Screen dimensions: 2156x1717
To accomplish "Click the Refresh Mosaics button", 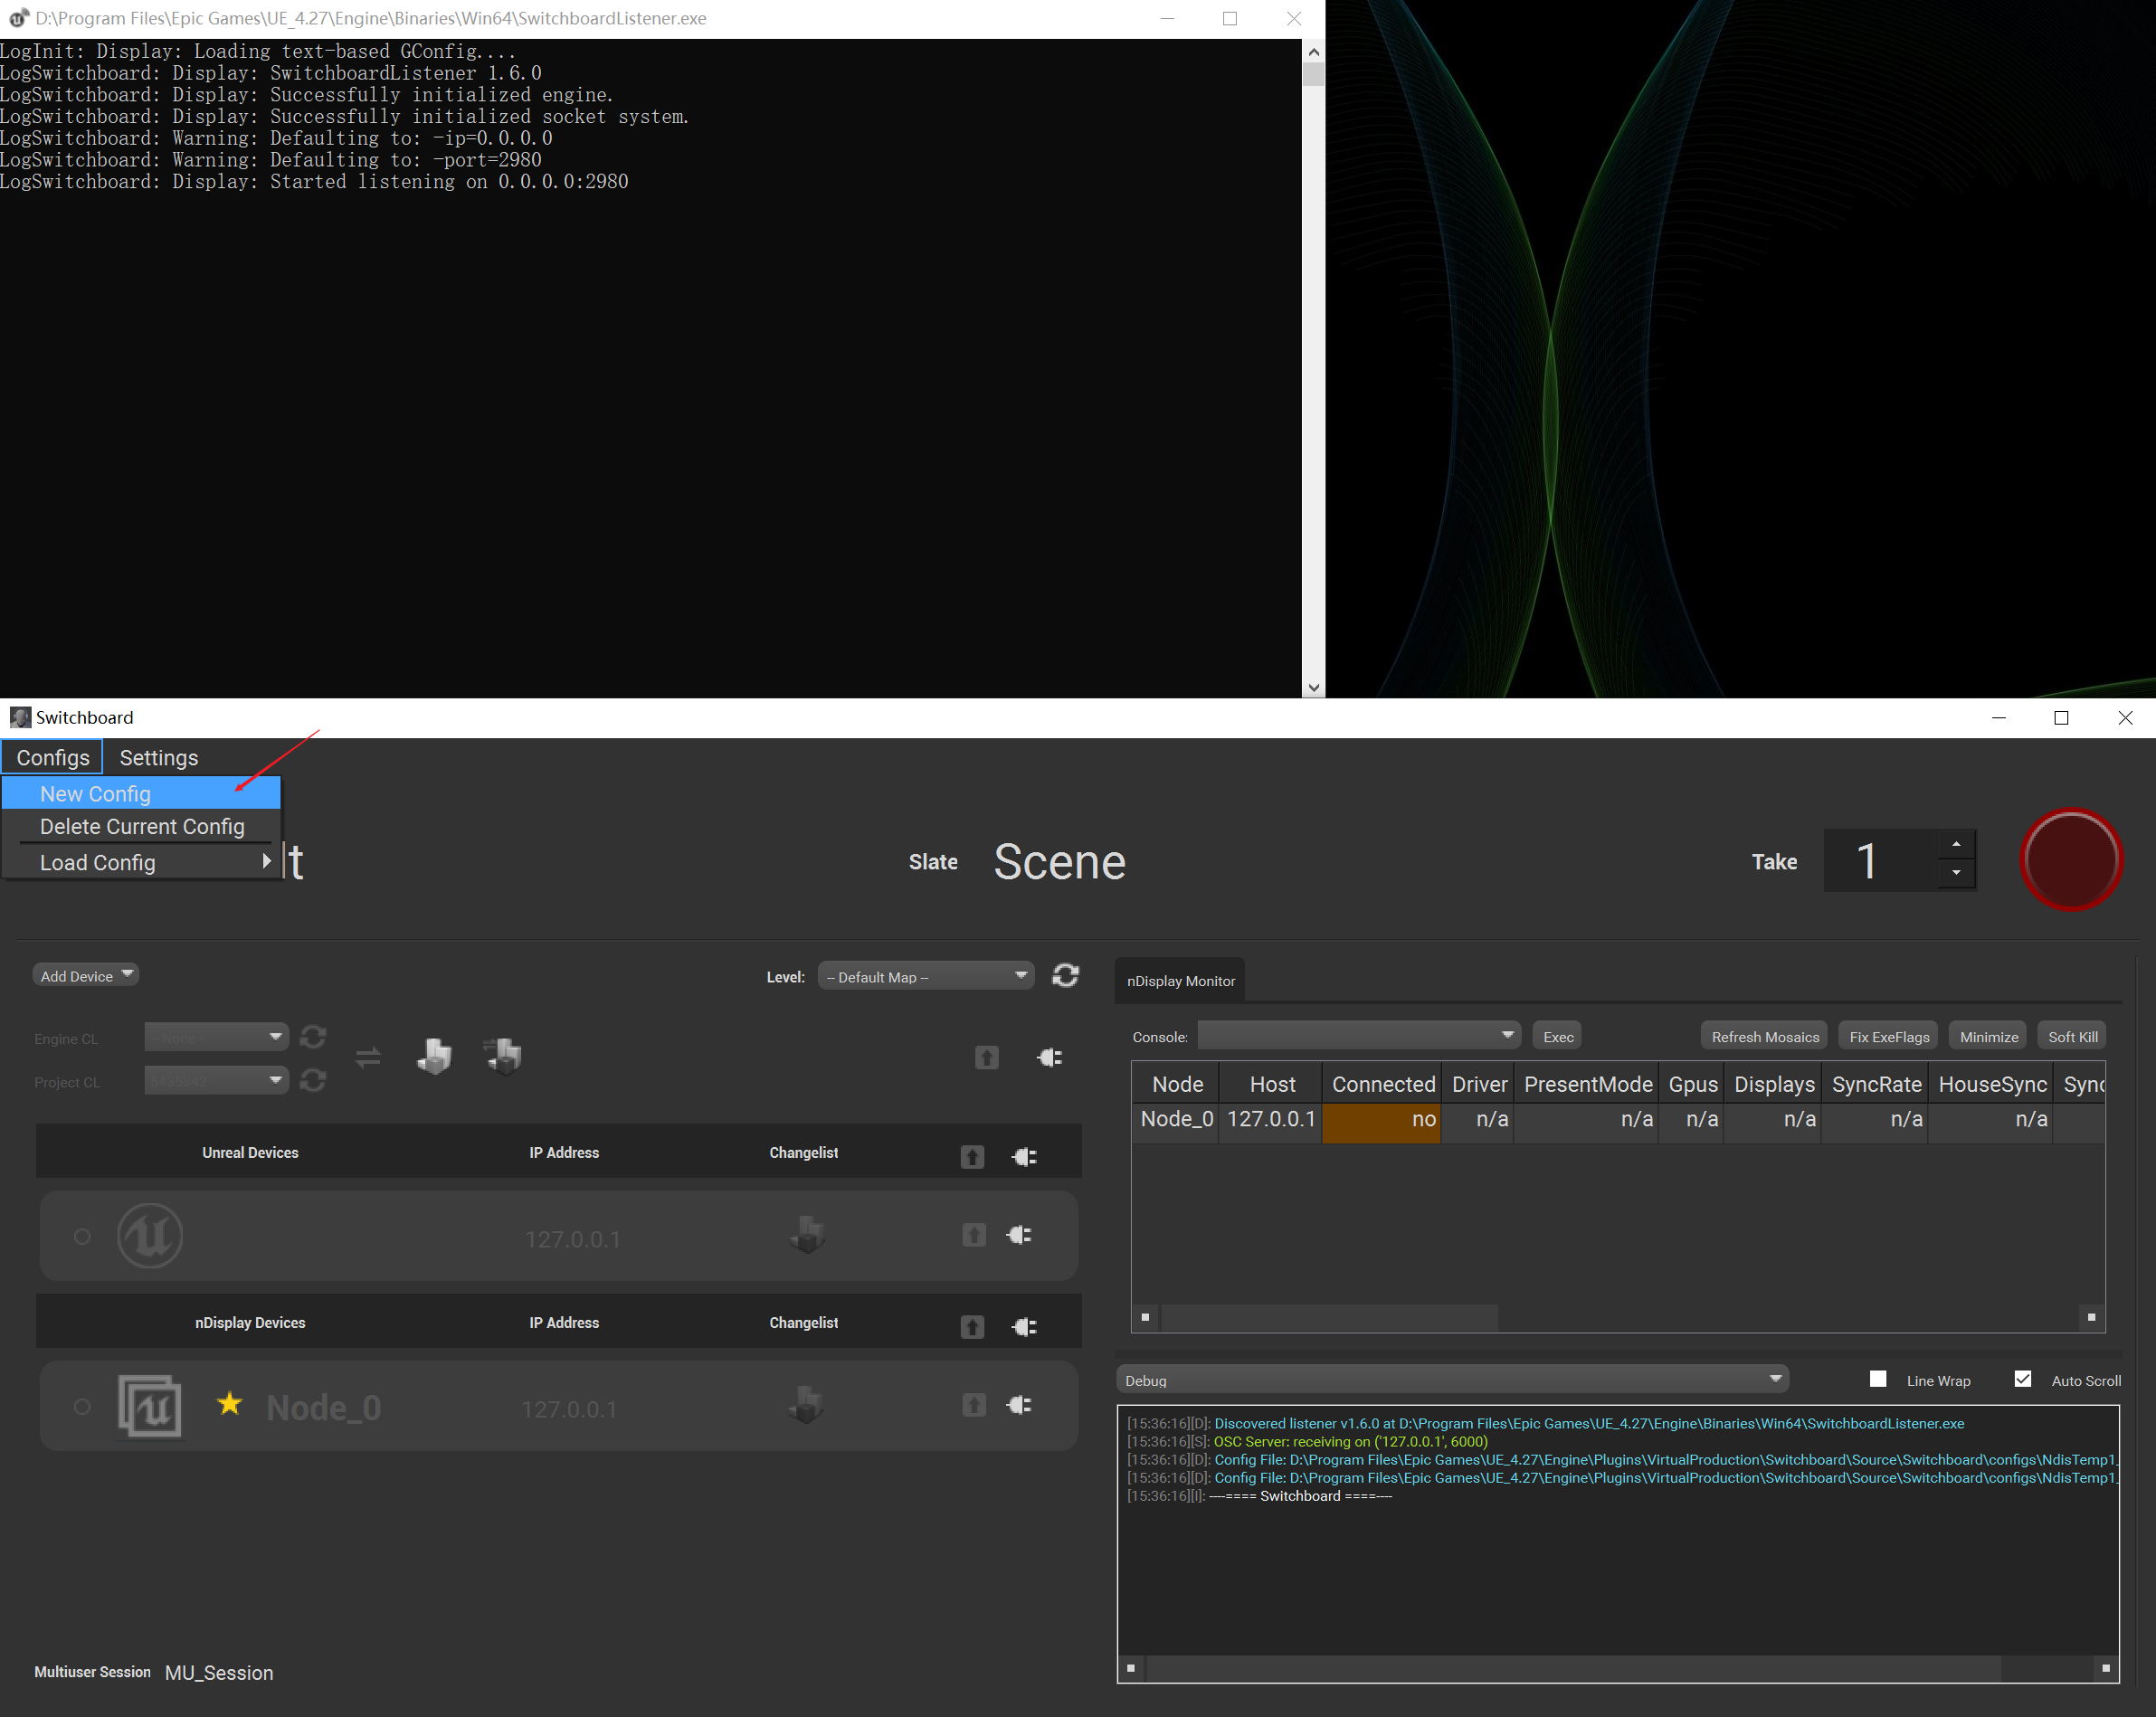I will 1764,1036.
